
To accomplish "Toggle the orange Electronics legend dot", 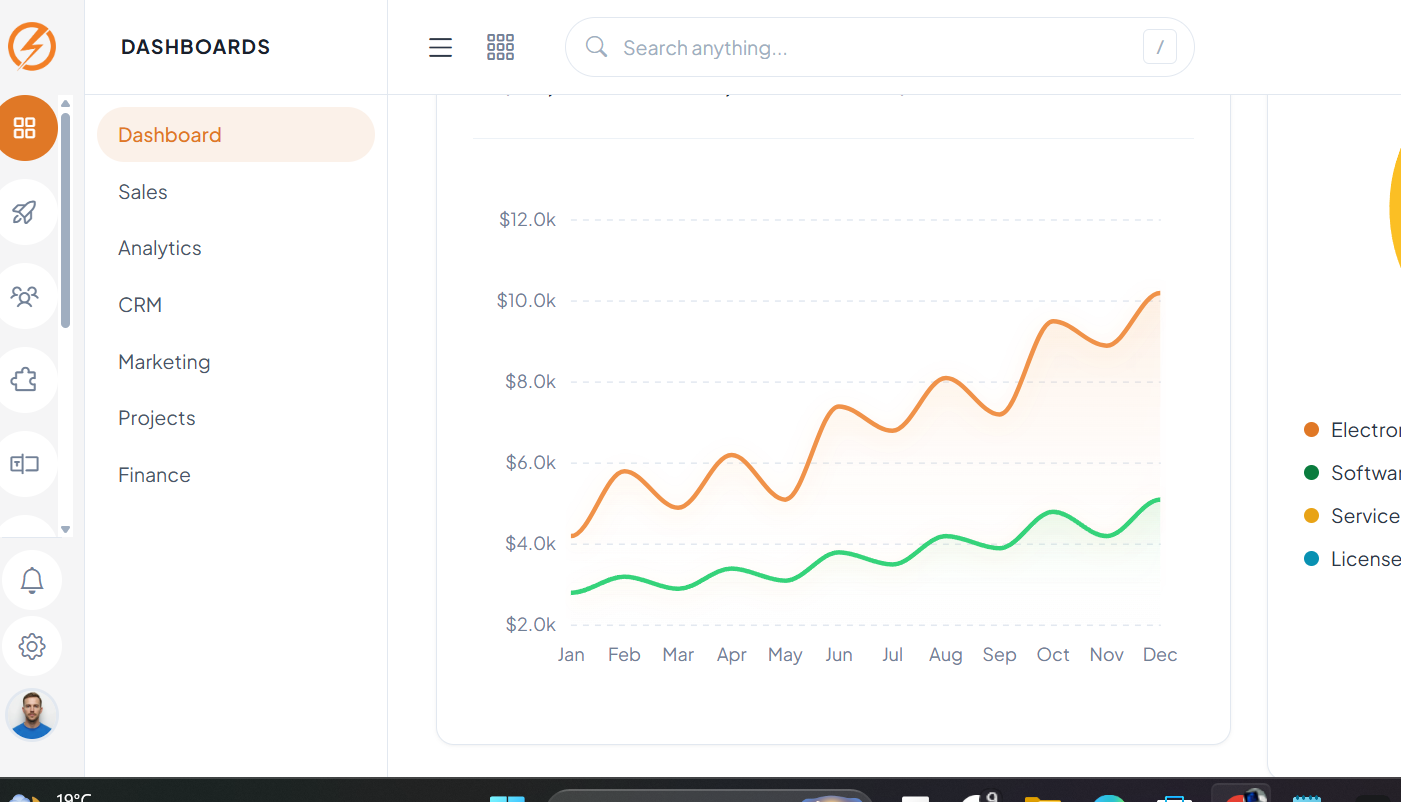I will [1312, 430].
